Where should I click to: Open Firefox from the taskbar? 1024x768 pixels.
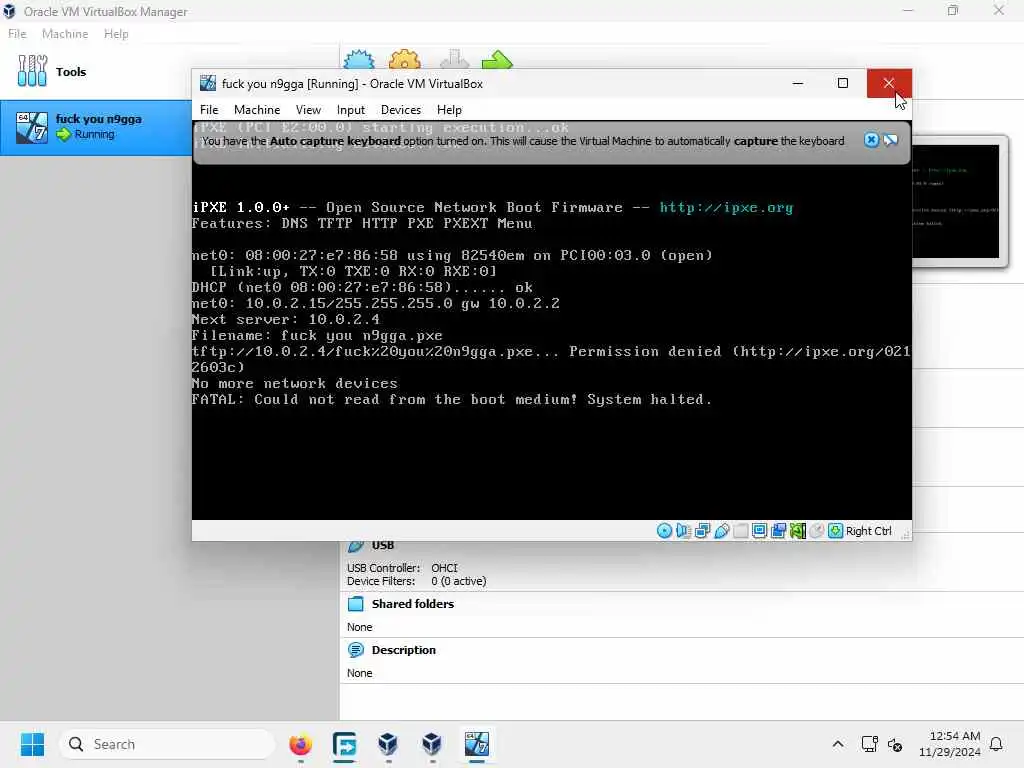[x=300, y=744]
